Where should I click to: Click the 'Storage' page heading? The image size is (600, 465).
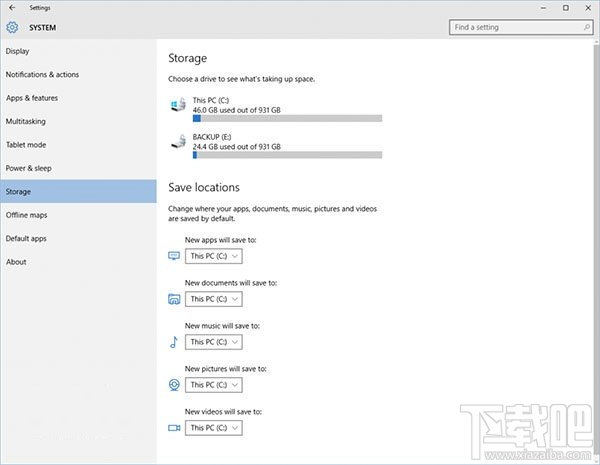[188, 58]
